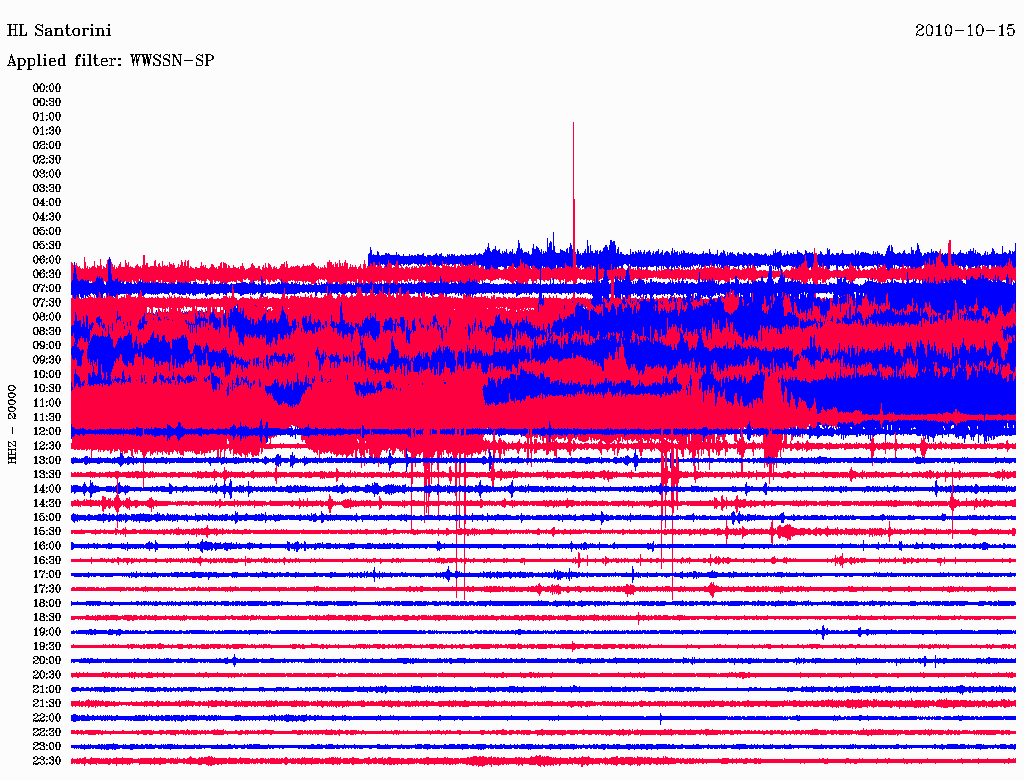Click the station title 'HL Santorini'
This screenshot has height=780, width=1024.
pyautogui.click(x=59, y=31)
